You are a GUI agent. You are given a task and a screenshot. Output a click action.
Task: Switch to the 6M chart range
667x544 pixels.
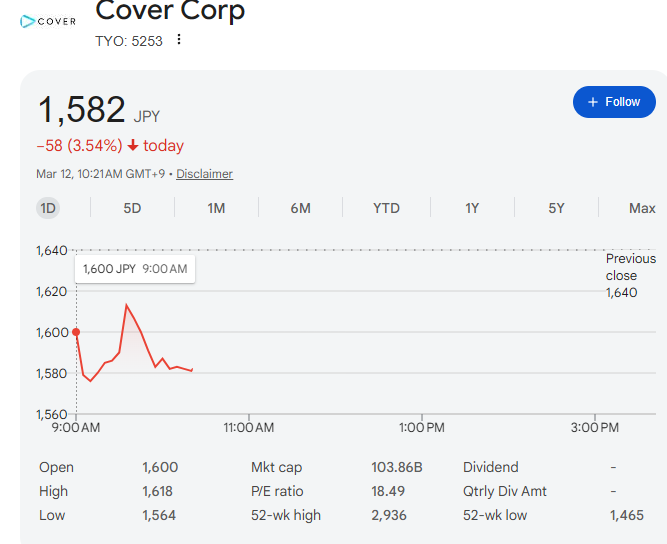(300, 208)
